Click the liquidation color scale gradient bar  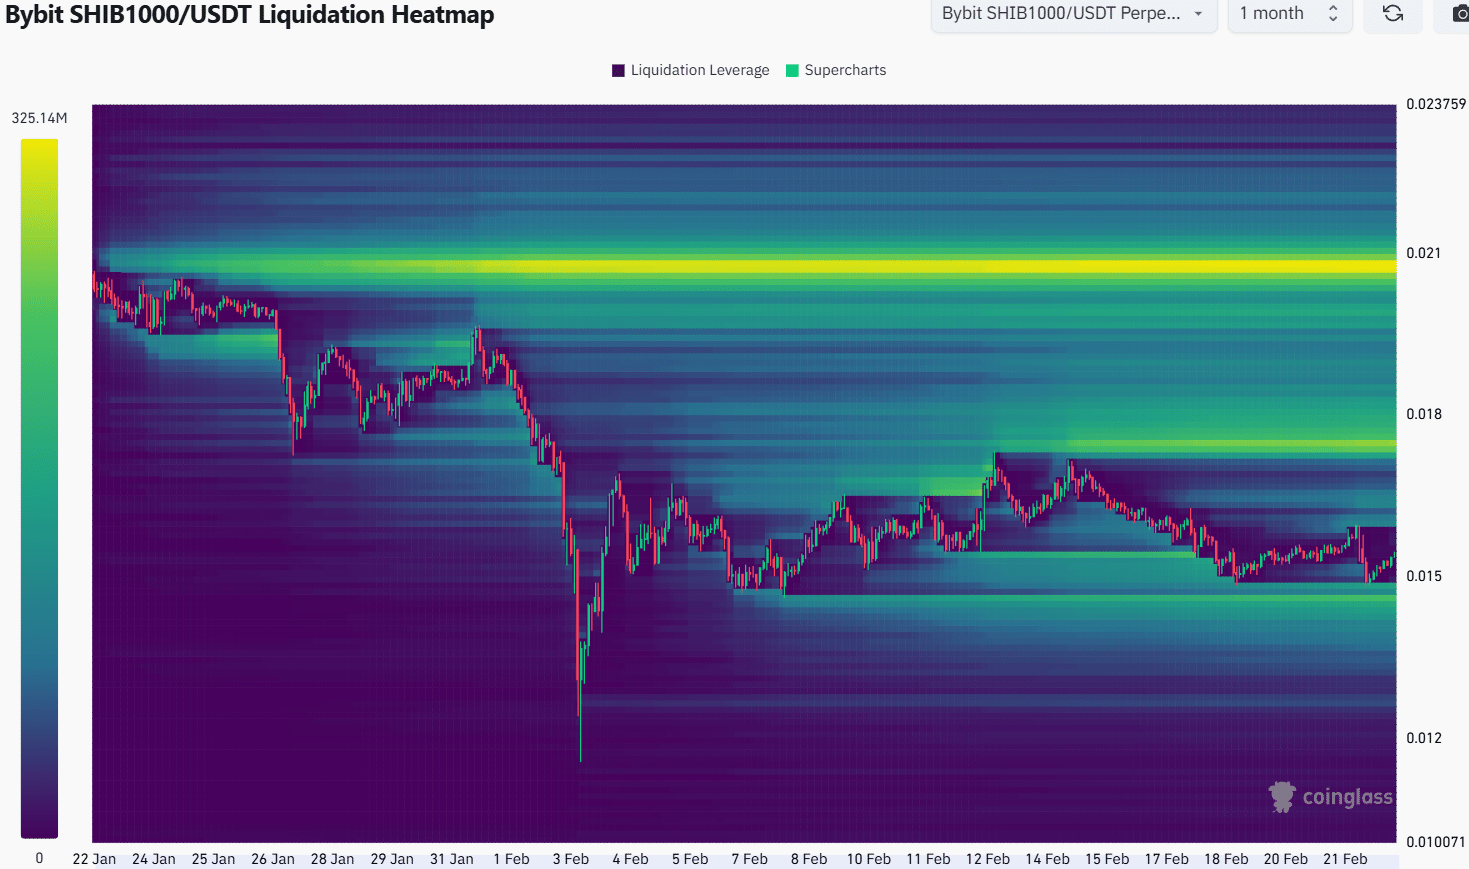tap(40, 488)
